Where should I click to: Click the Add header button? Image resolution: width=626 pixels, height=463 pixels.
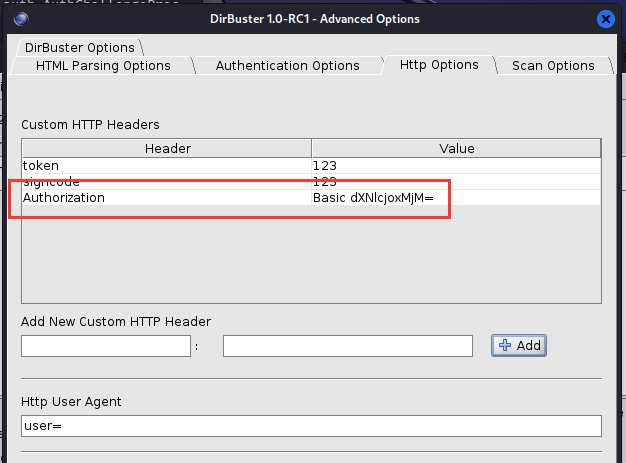pos(519,345)
